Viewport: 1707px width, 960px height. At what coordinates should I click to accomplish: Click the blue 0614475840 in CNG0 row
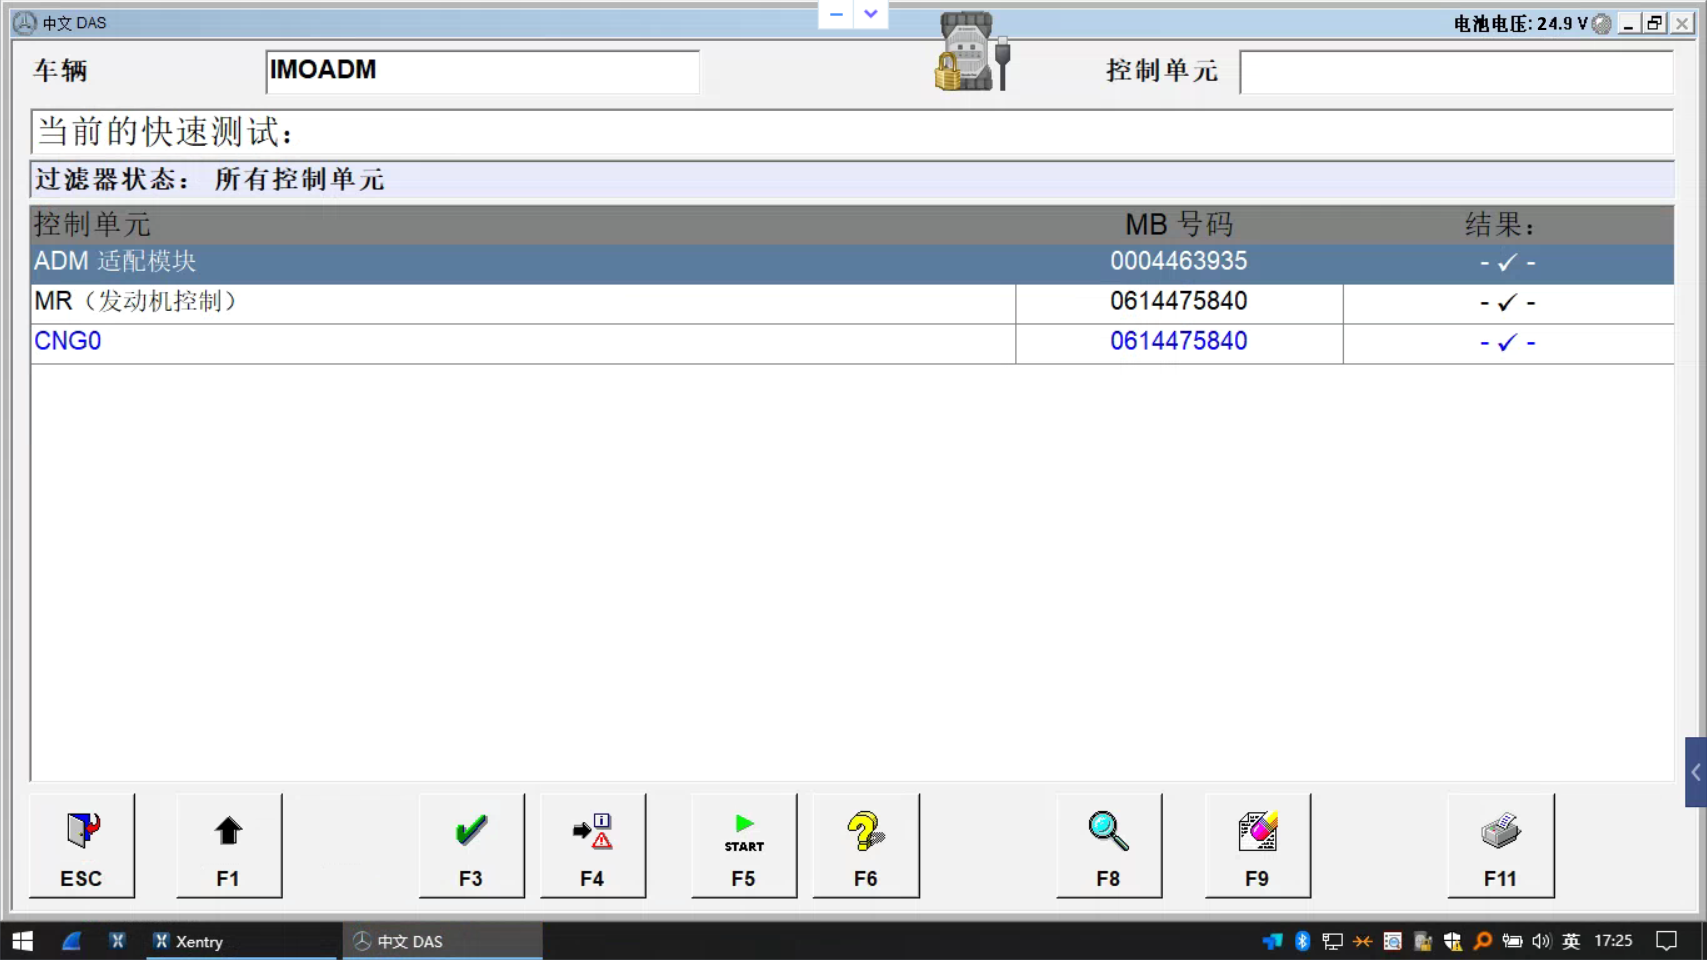pyautogui.click(x=1179, y=342)
